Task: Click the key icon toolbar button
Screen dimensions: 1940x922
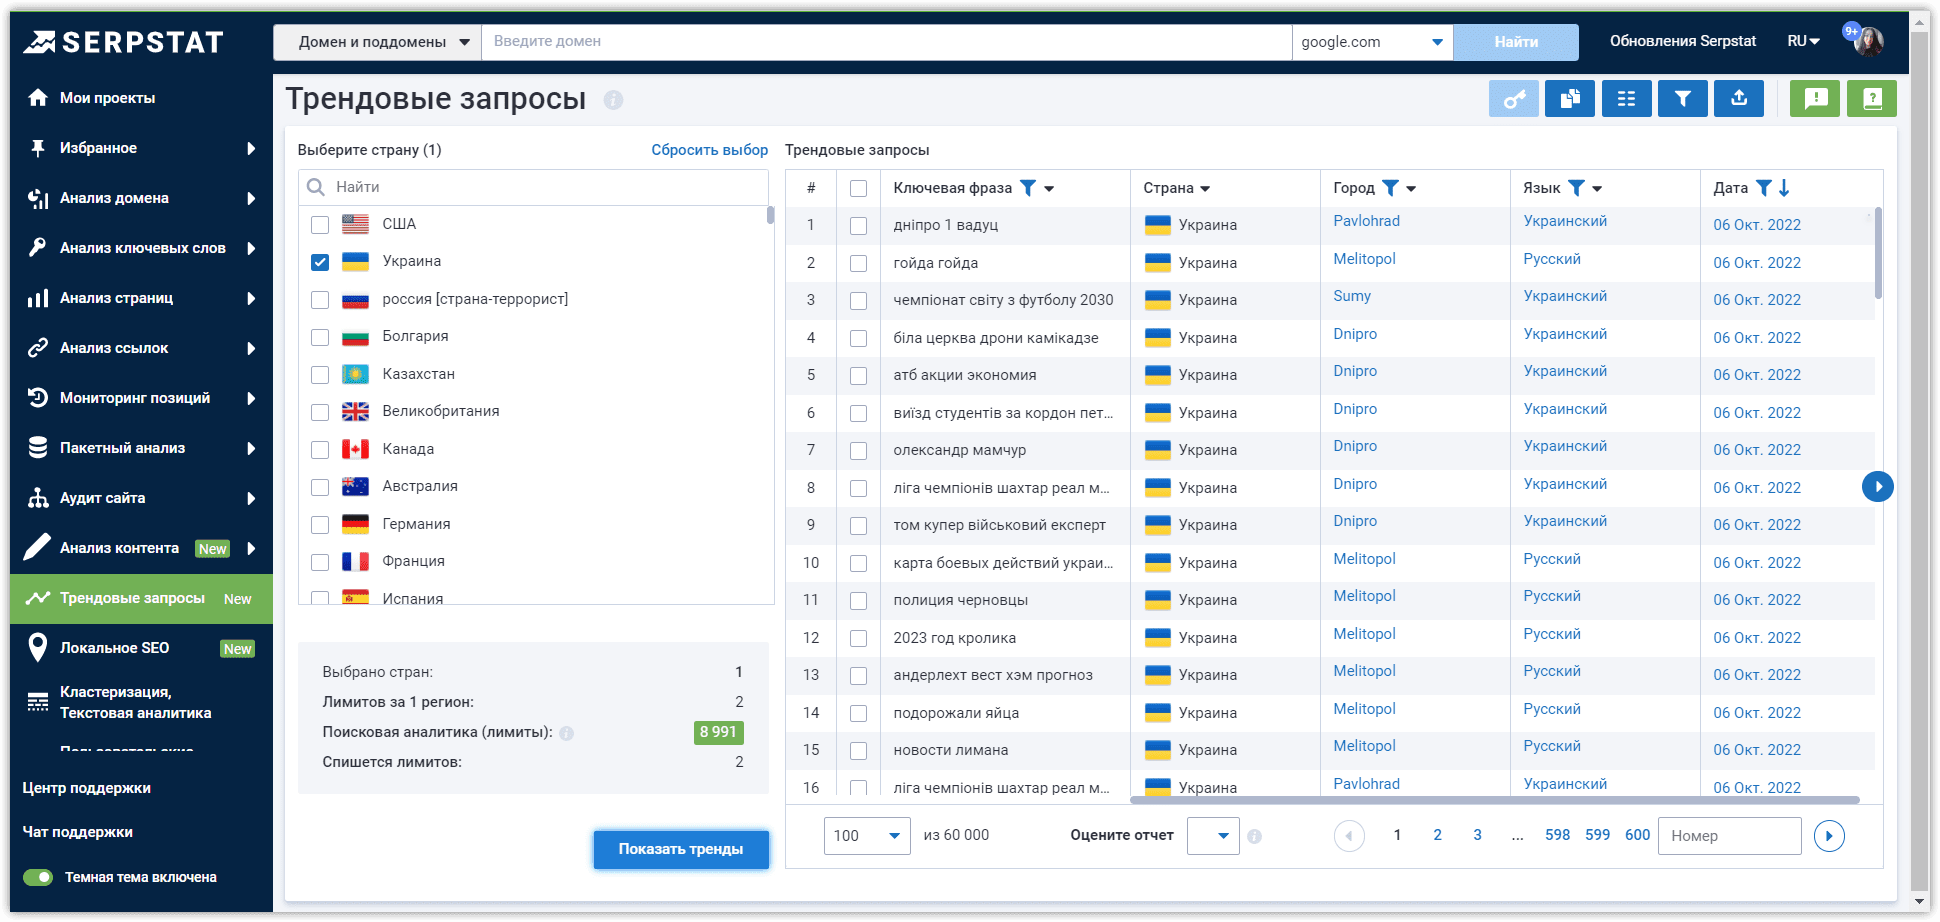Action: (x=1514, y=98)
